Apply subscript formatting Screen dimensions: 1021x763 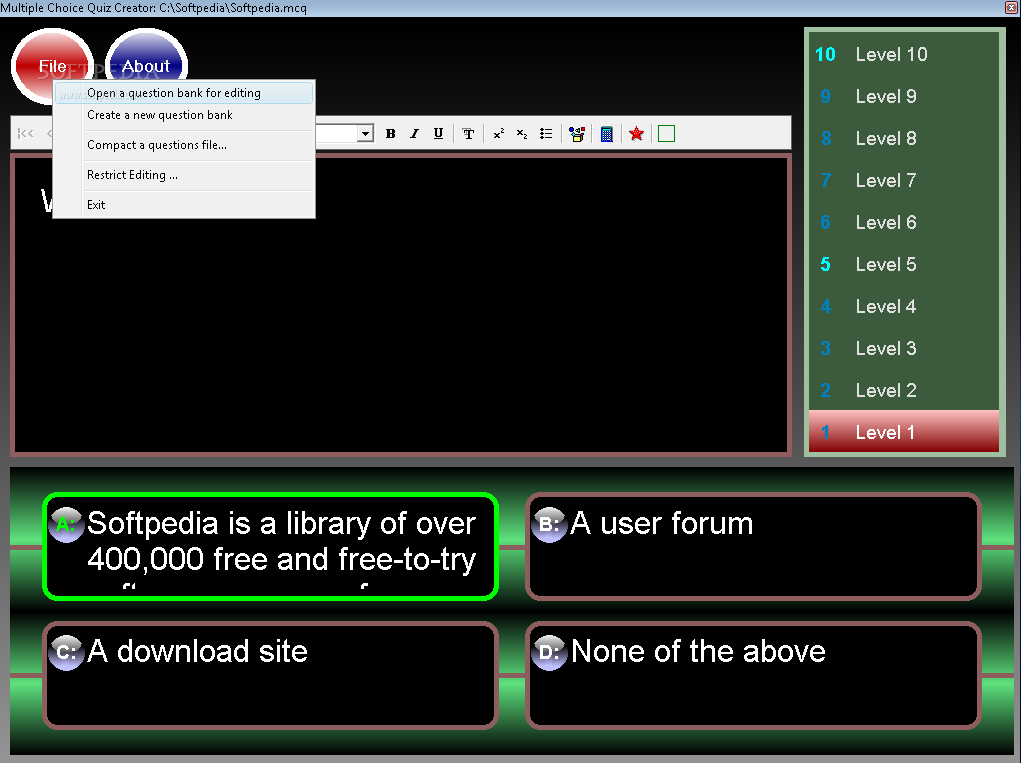pos(522,133)
